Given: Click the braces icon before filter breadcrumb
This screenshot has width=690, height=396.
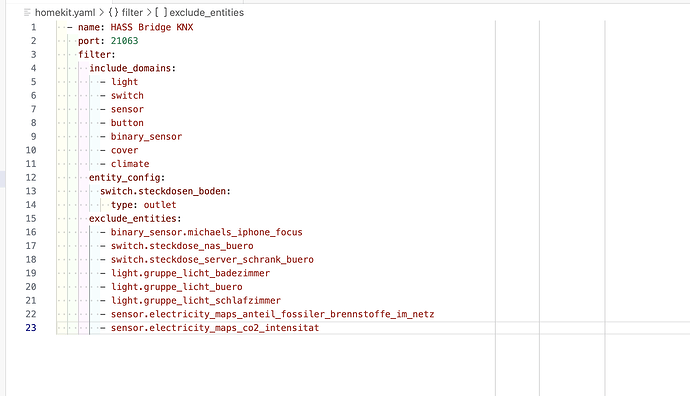Looking at the screenshot, I should point(114,13).
